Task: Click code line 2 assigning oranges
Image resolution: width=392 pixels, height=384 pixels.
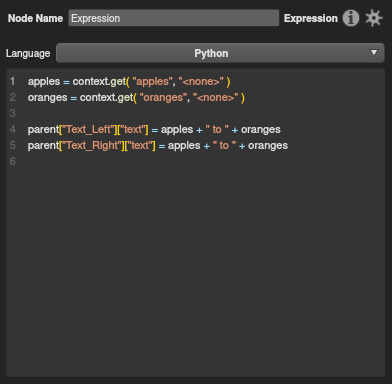Action: 136,97
